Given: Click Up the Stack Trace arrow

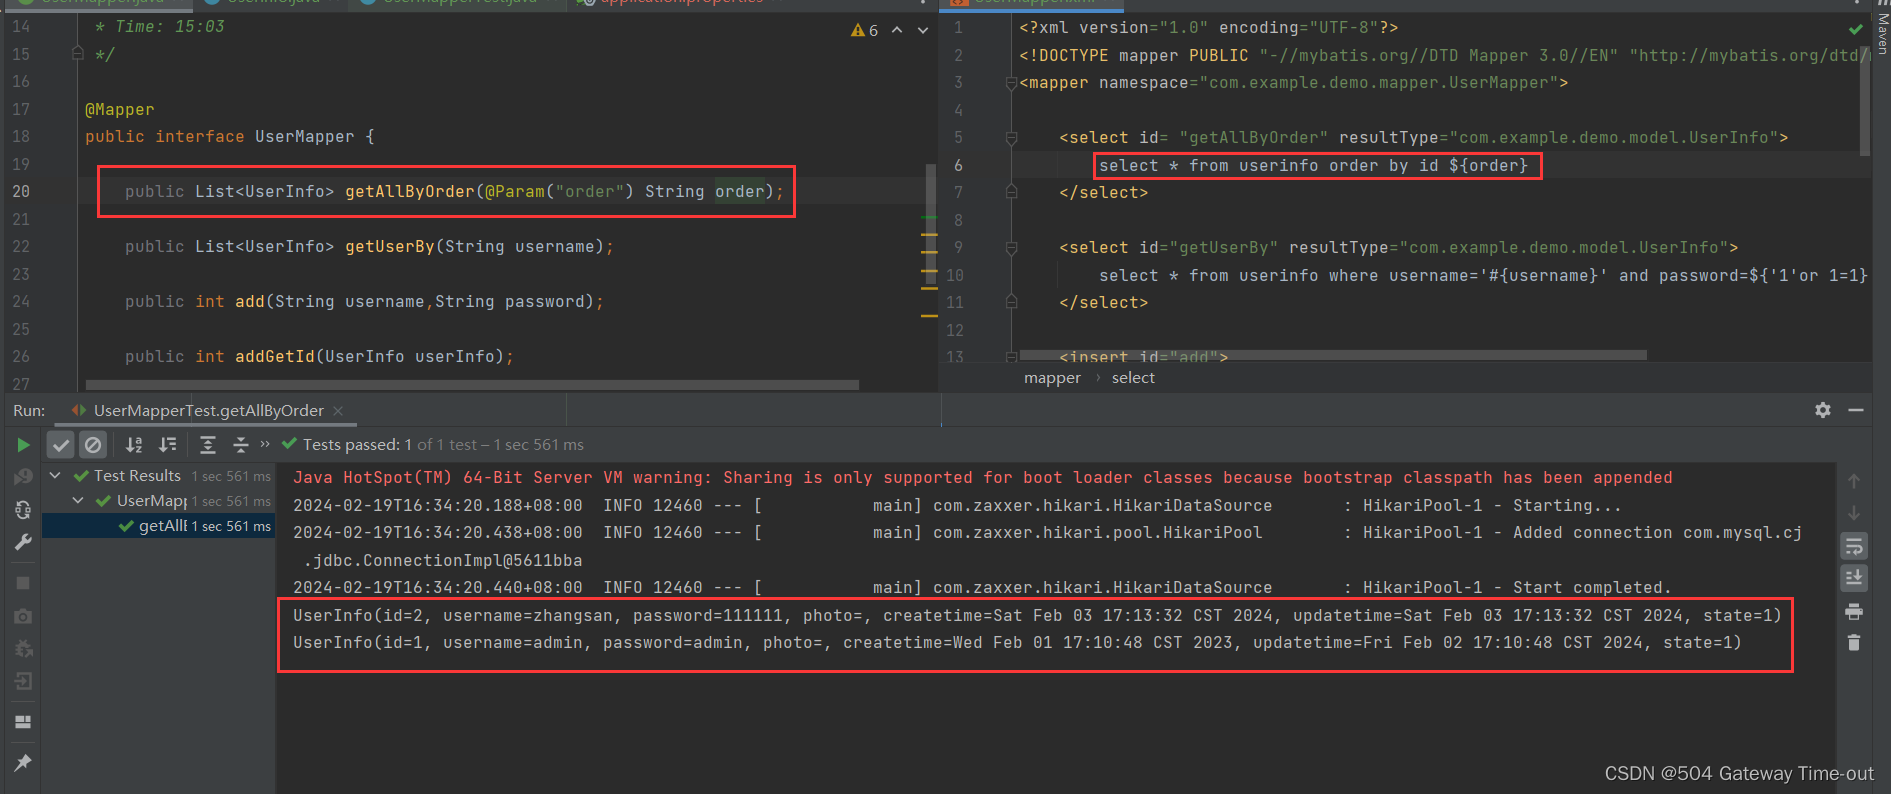Looking at the screenshot, I should [1854, 481].
